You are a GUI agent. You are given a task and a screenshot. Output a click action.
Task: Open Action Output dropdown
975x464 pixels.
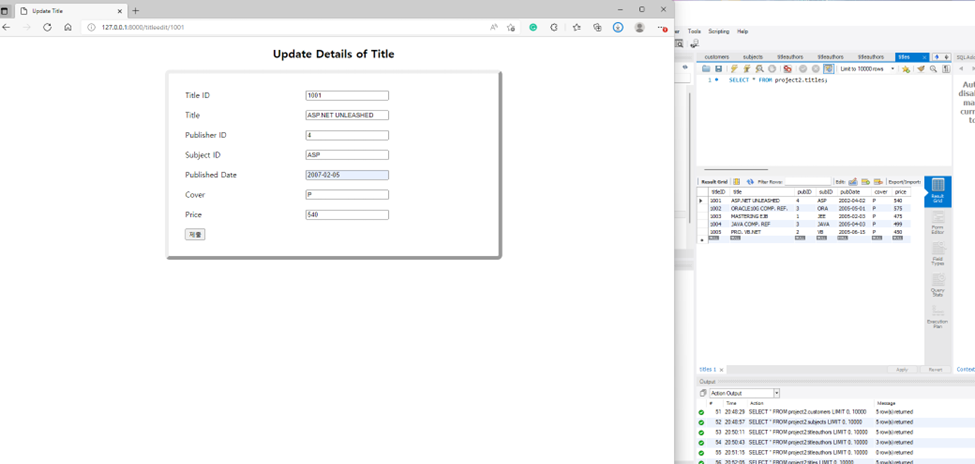[x=744, y=393]
